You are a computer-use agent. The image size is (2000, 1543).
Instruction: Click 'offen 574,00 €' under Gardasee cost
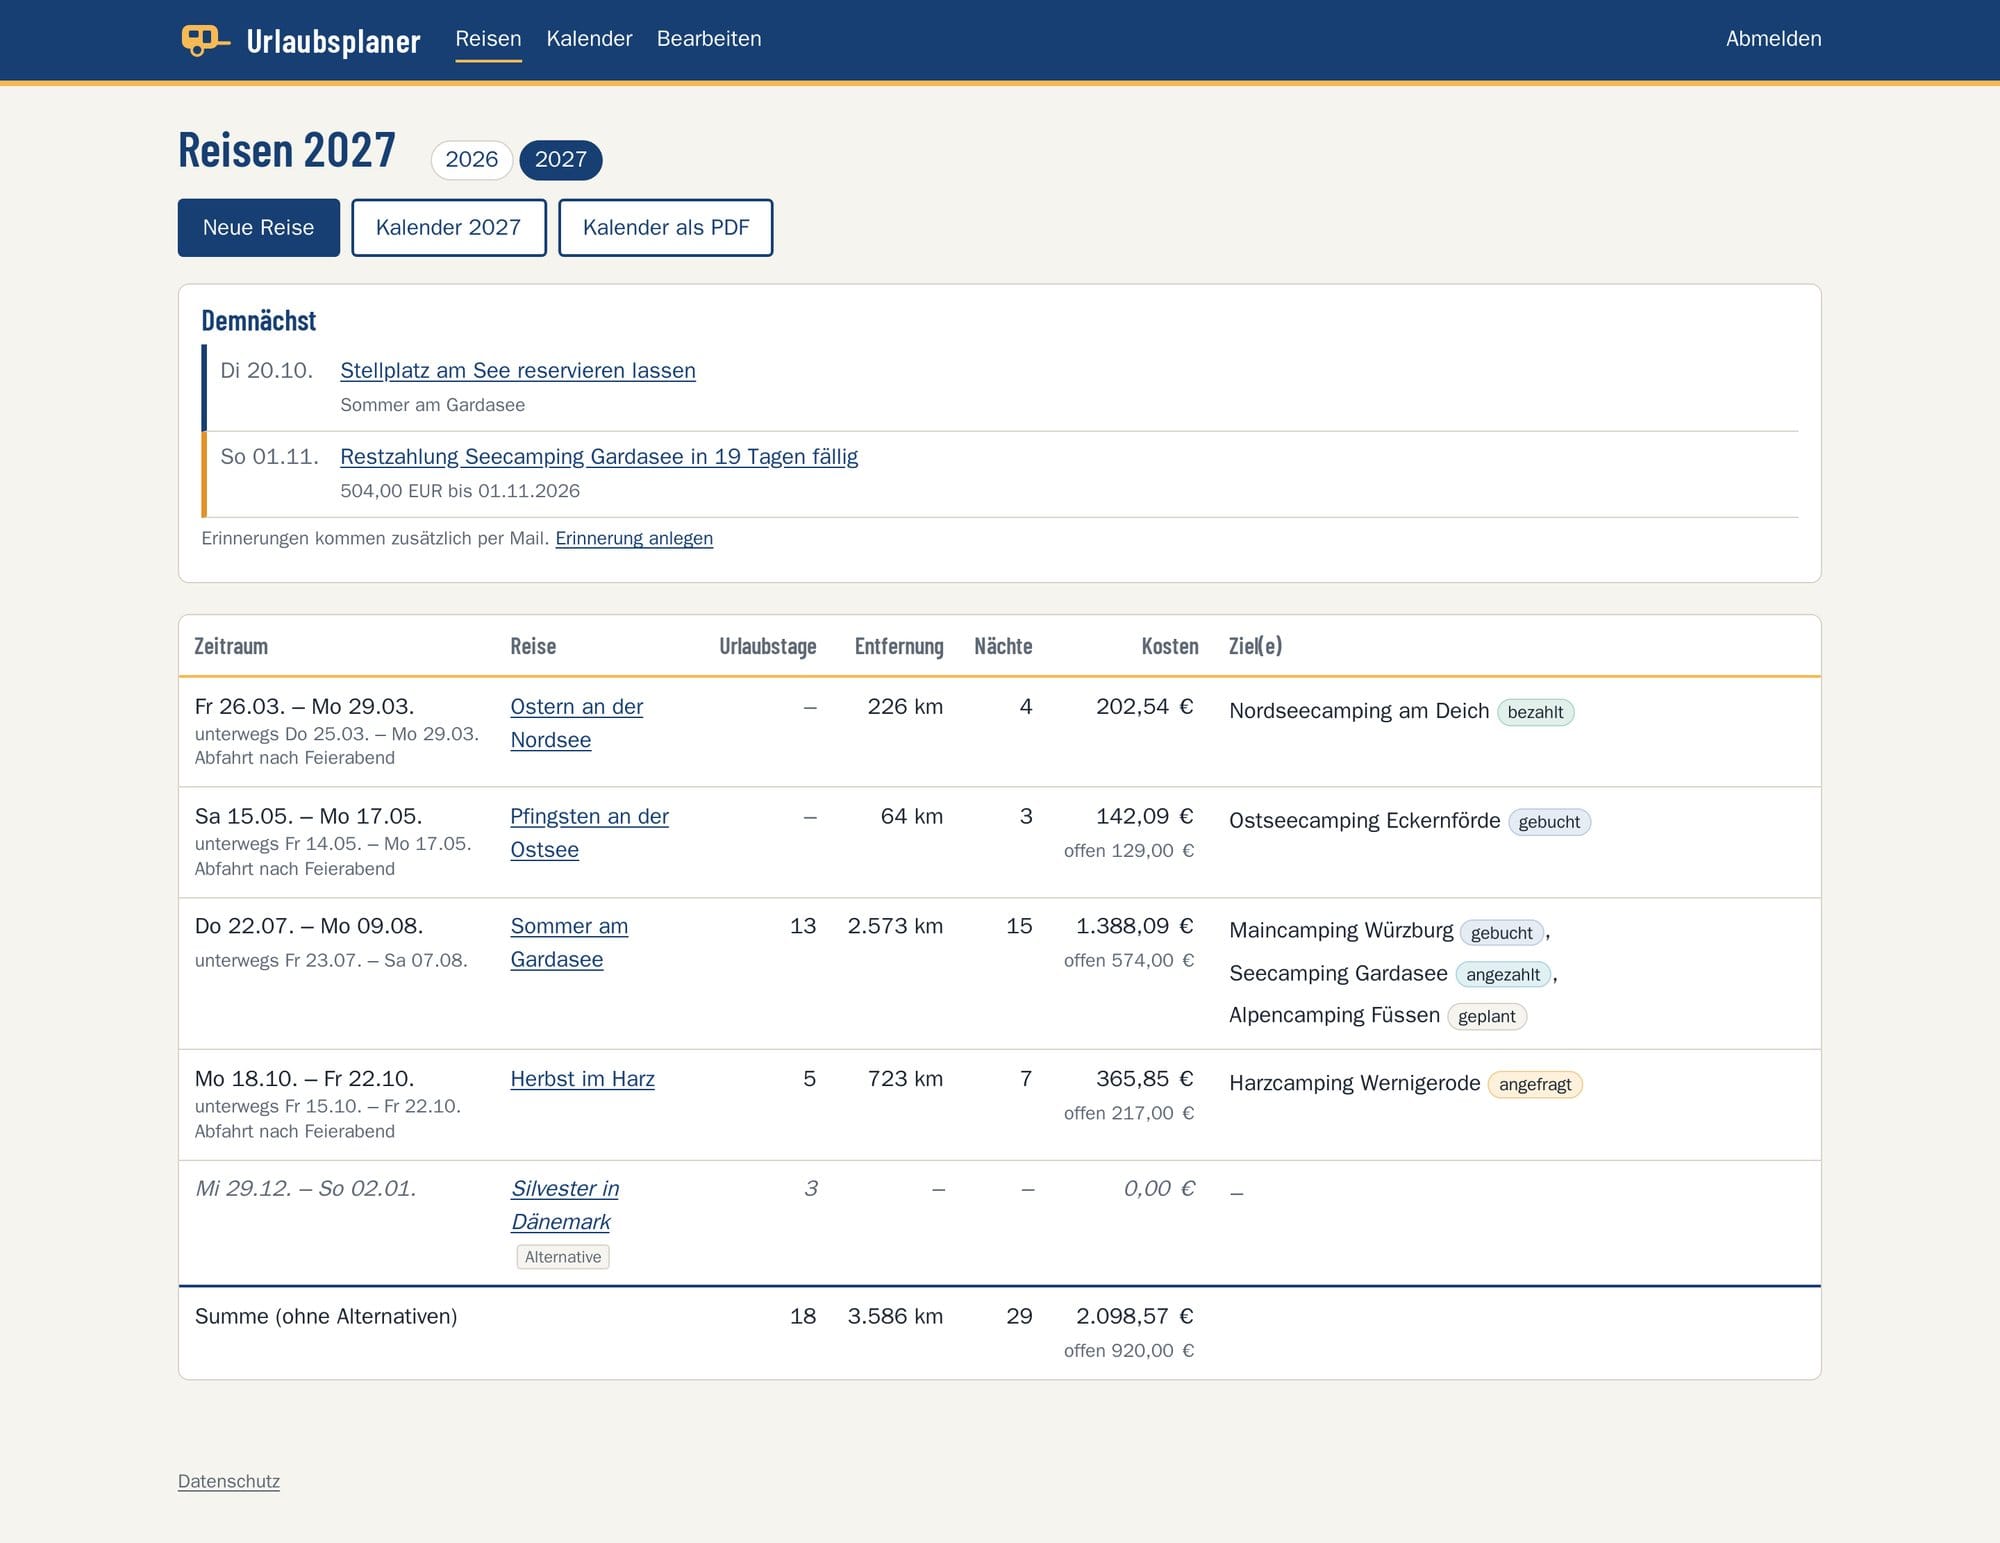point(1129,961)
